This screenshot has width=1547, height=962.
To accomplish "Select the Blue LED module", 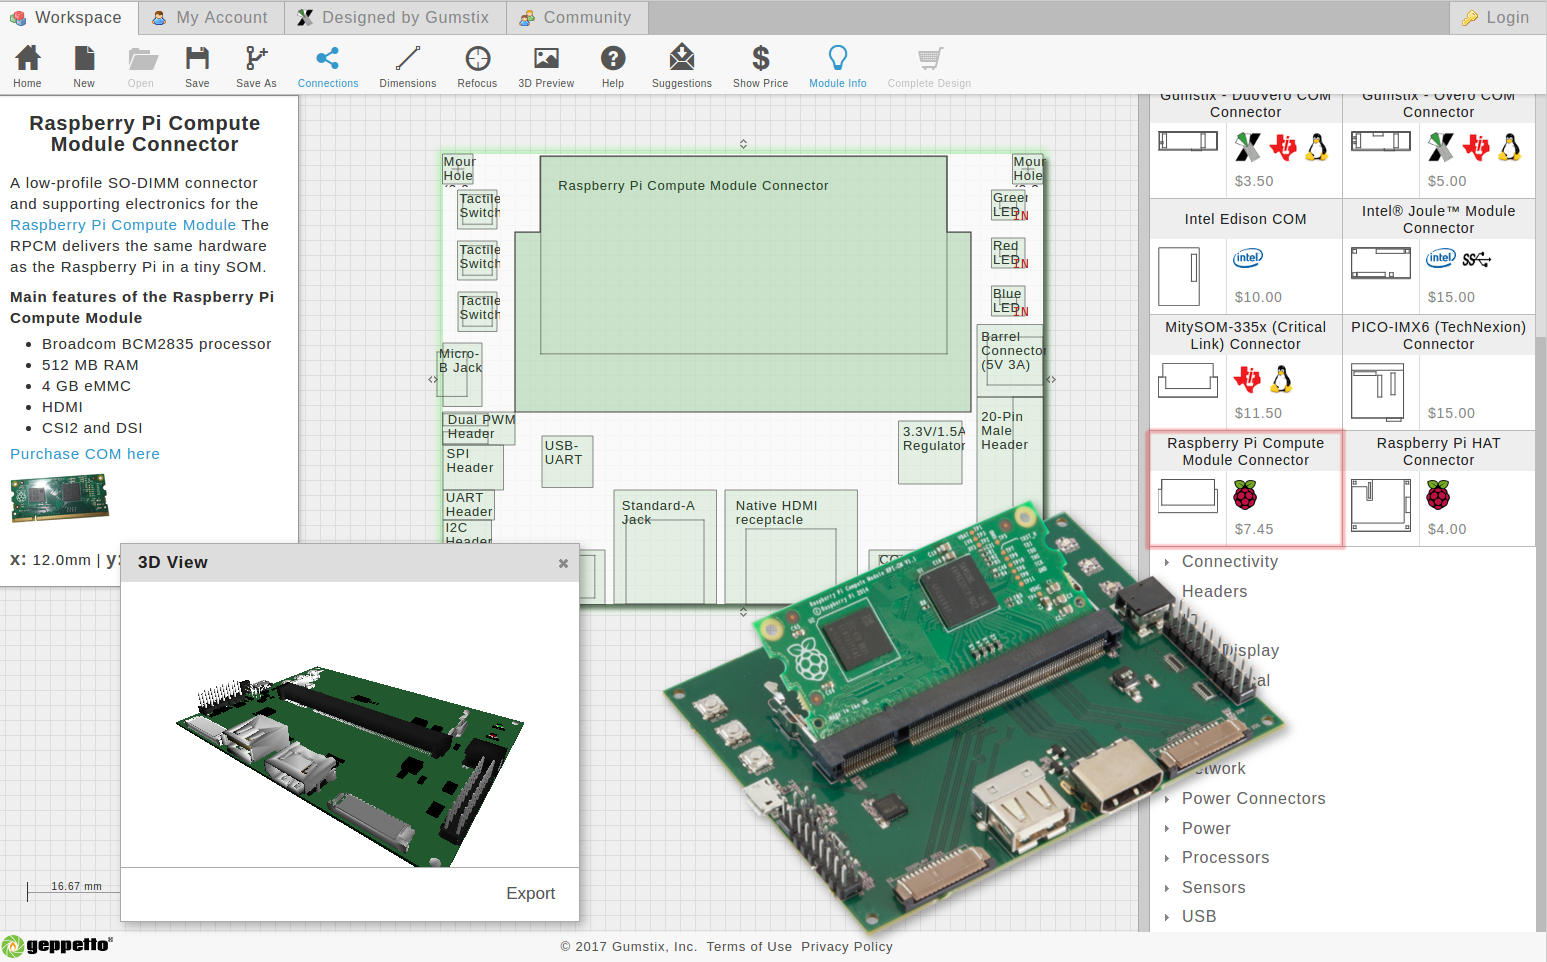I will [1008, 301].
